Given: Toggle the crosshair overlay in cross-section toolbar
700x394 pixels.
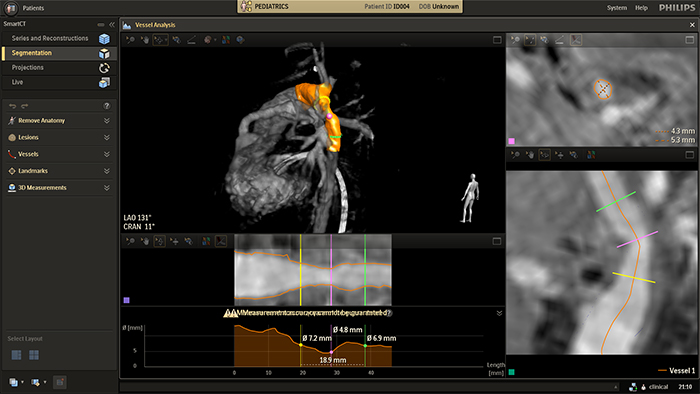Looking at the screenshot, I should (576, 40).
